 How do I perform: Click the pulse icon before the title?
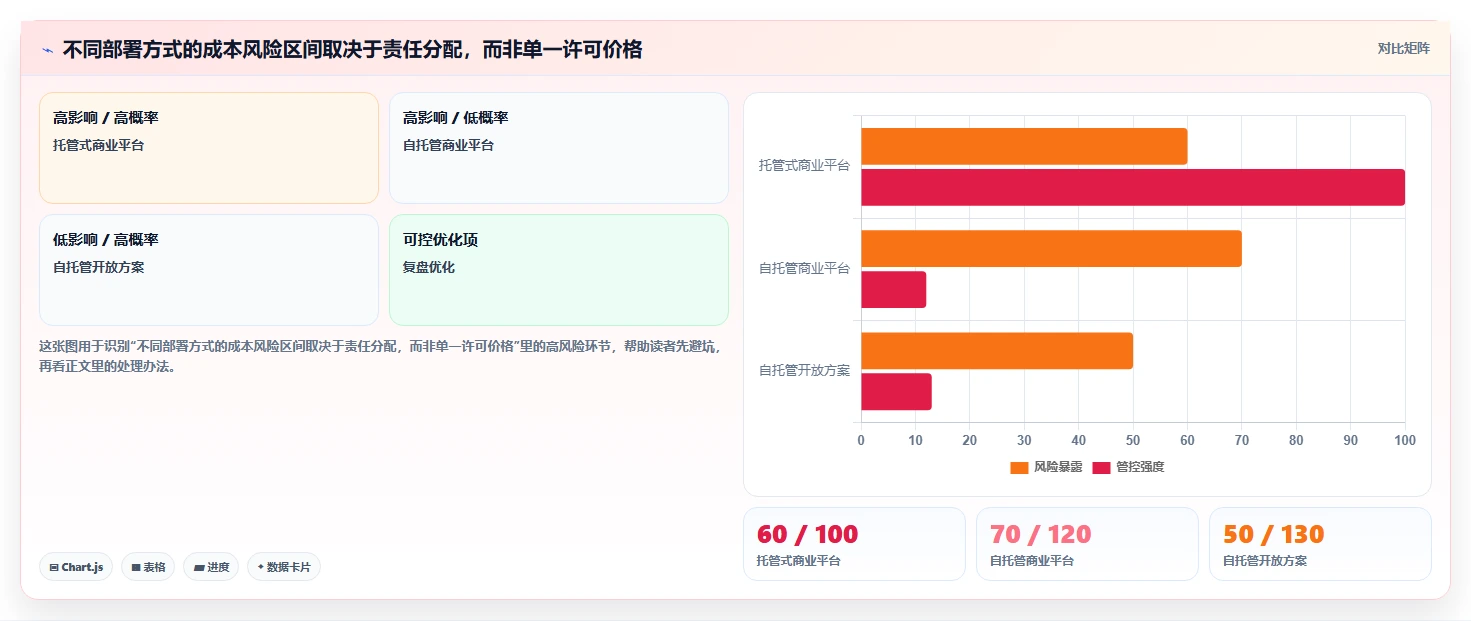47,50
